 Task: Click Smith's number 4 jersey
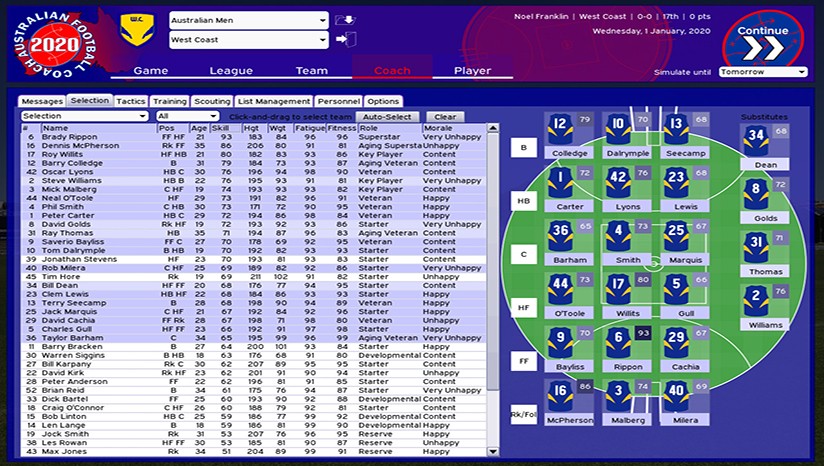(x=618, y=236)
